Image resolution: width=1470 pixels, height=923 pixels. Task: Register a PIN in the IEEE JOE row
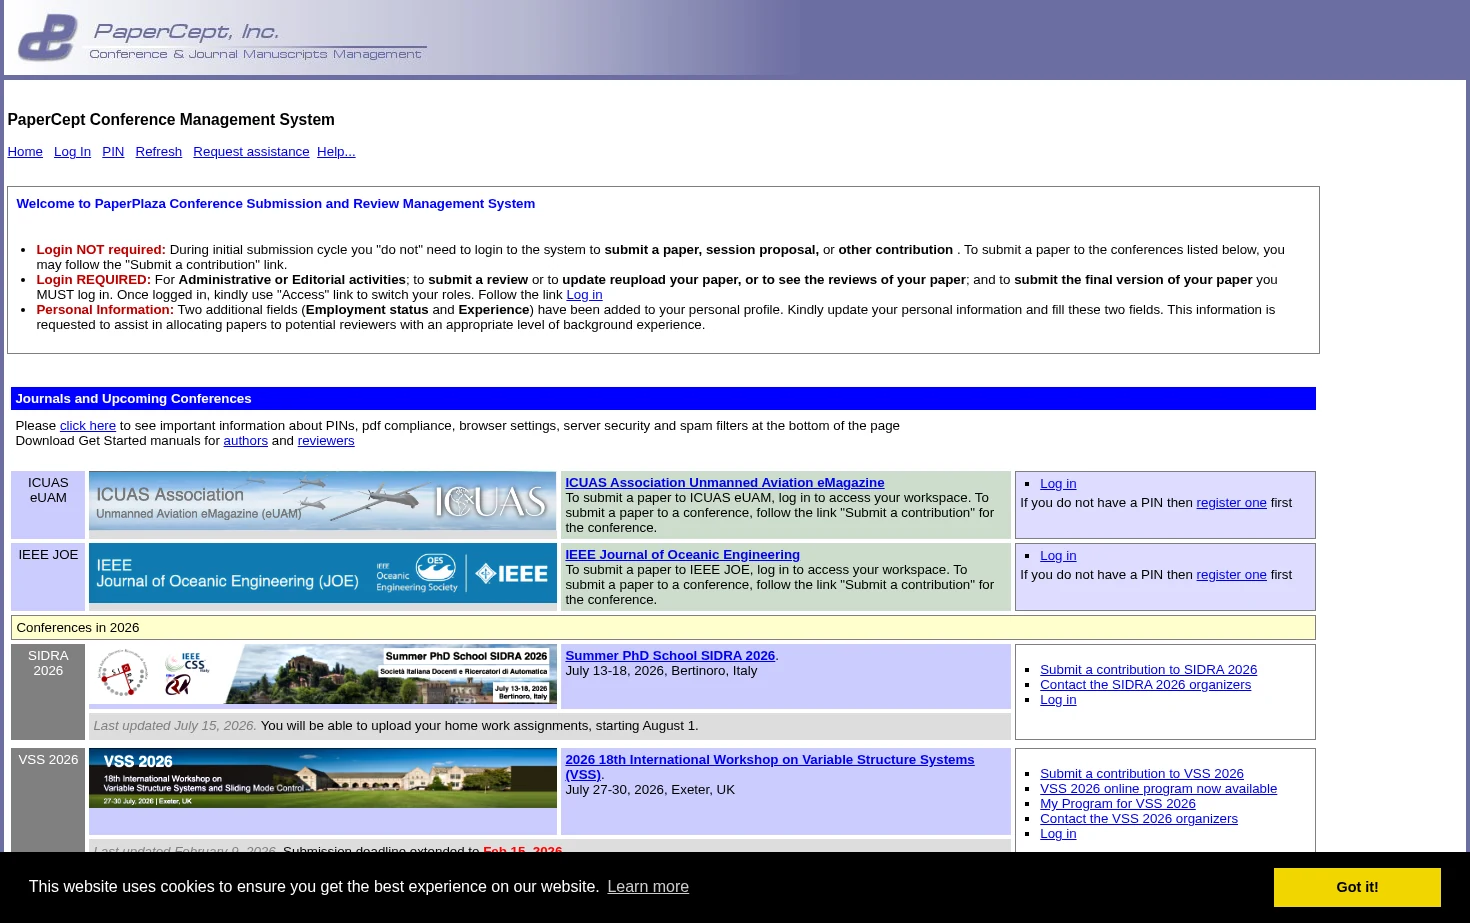click(1231, 575)
